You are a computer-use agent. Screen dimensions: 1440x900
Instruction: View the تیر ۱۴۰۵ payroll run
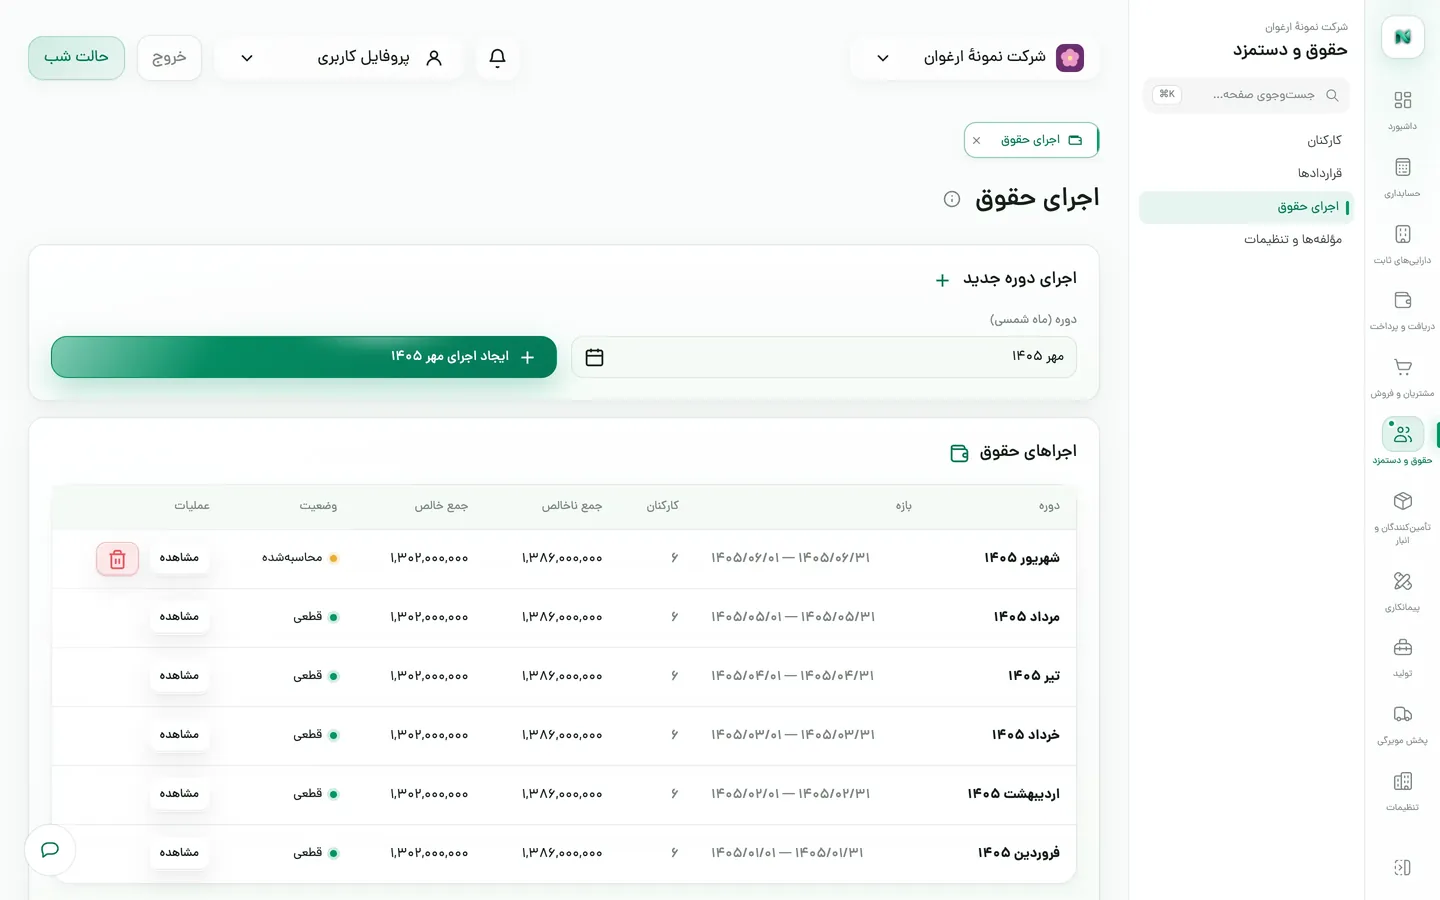pos(179,676)
